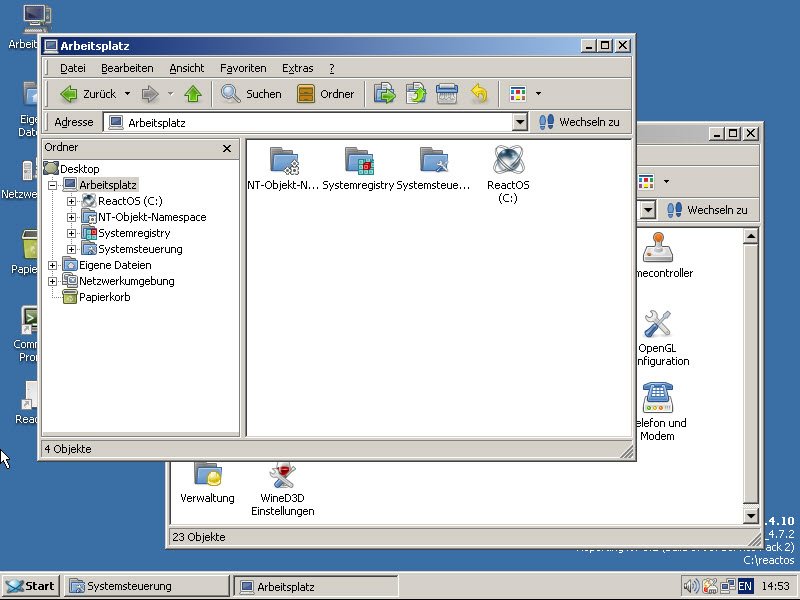
Task: Open the Favoriten menu
Action: pos(243,68)
